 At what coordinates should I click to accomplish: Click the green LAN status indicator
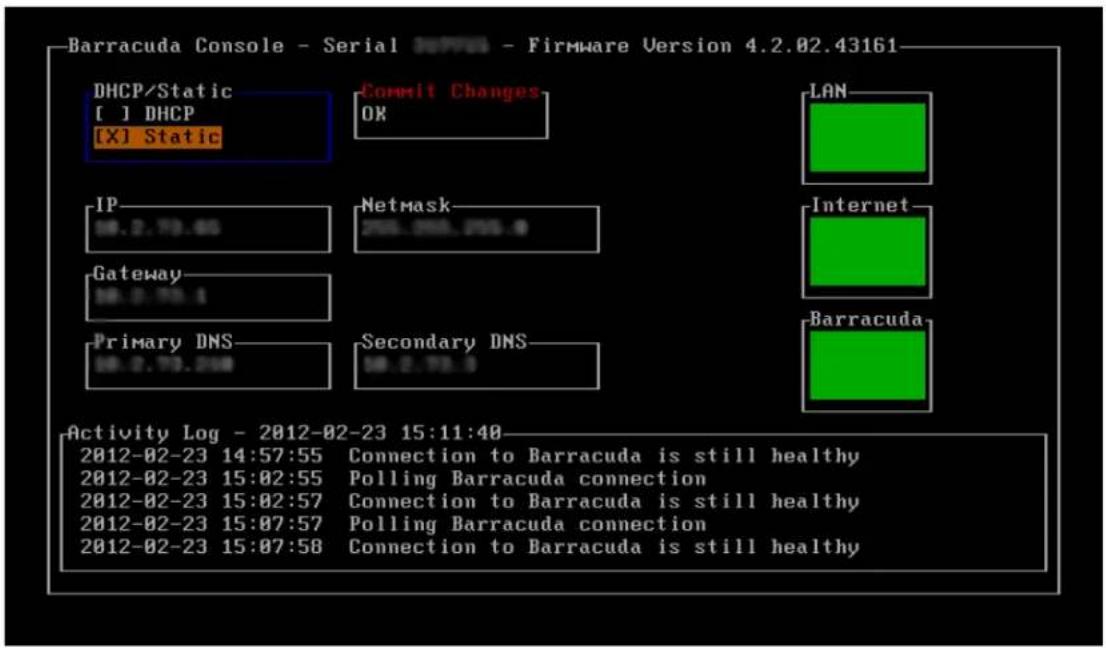coord(867,137)
